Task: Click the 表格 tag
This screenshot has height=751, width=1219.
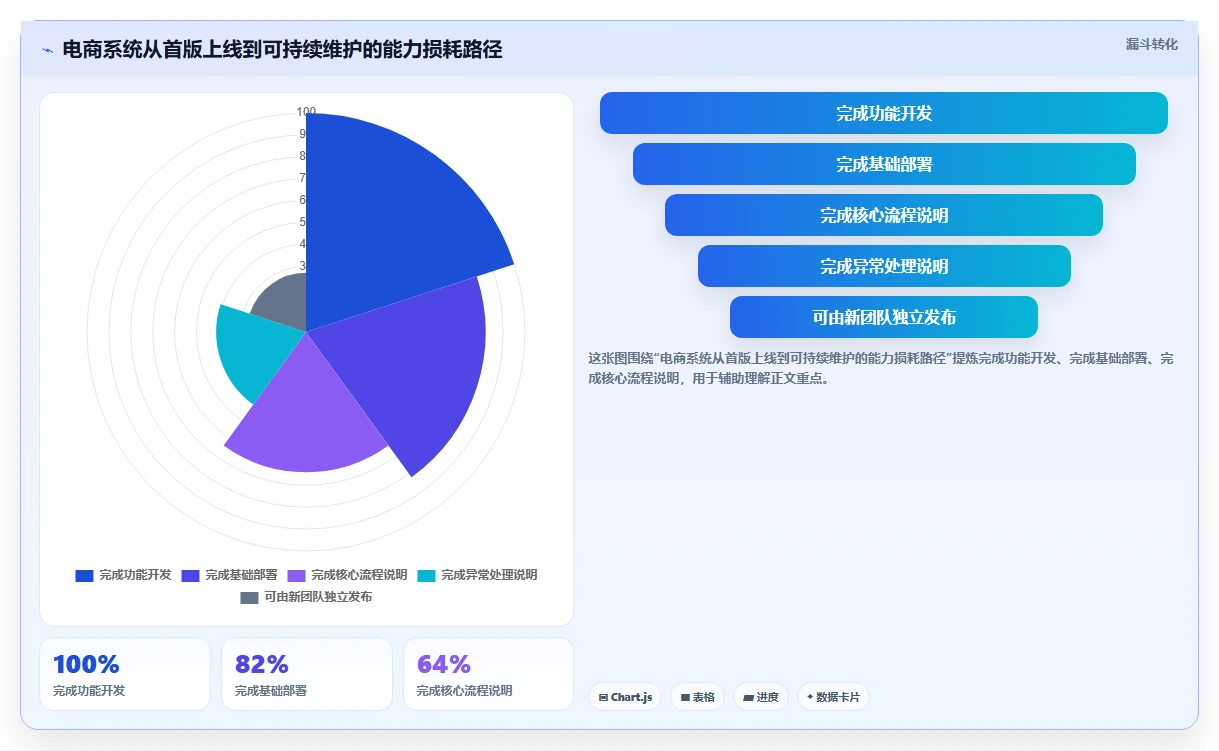Action: tap(698, 697)
